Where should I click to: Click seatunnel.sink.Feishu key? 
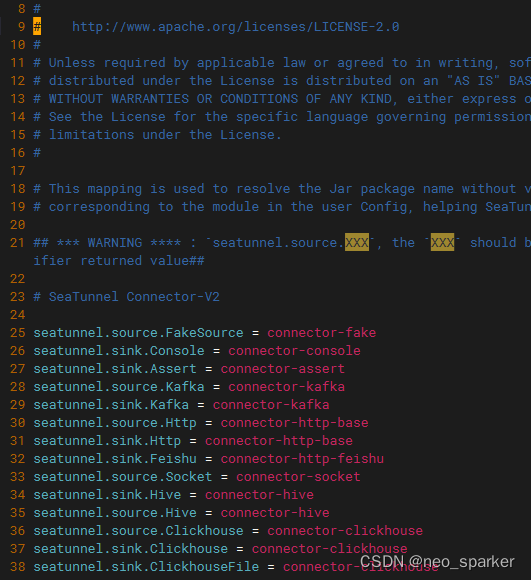[x=115, y=459]
